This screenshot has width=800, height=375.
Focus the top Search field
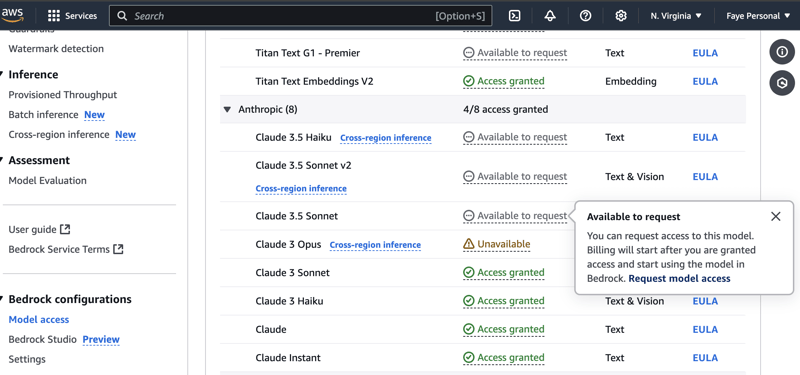[x=301, y=16]
